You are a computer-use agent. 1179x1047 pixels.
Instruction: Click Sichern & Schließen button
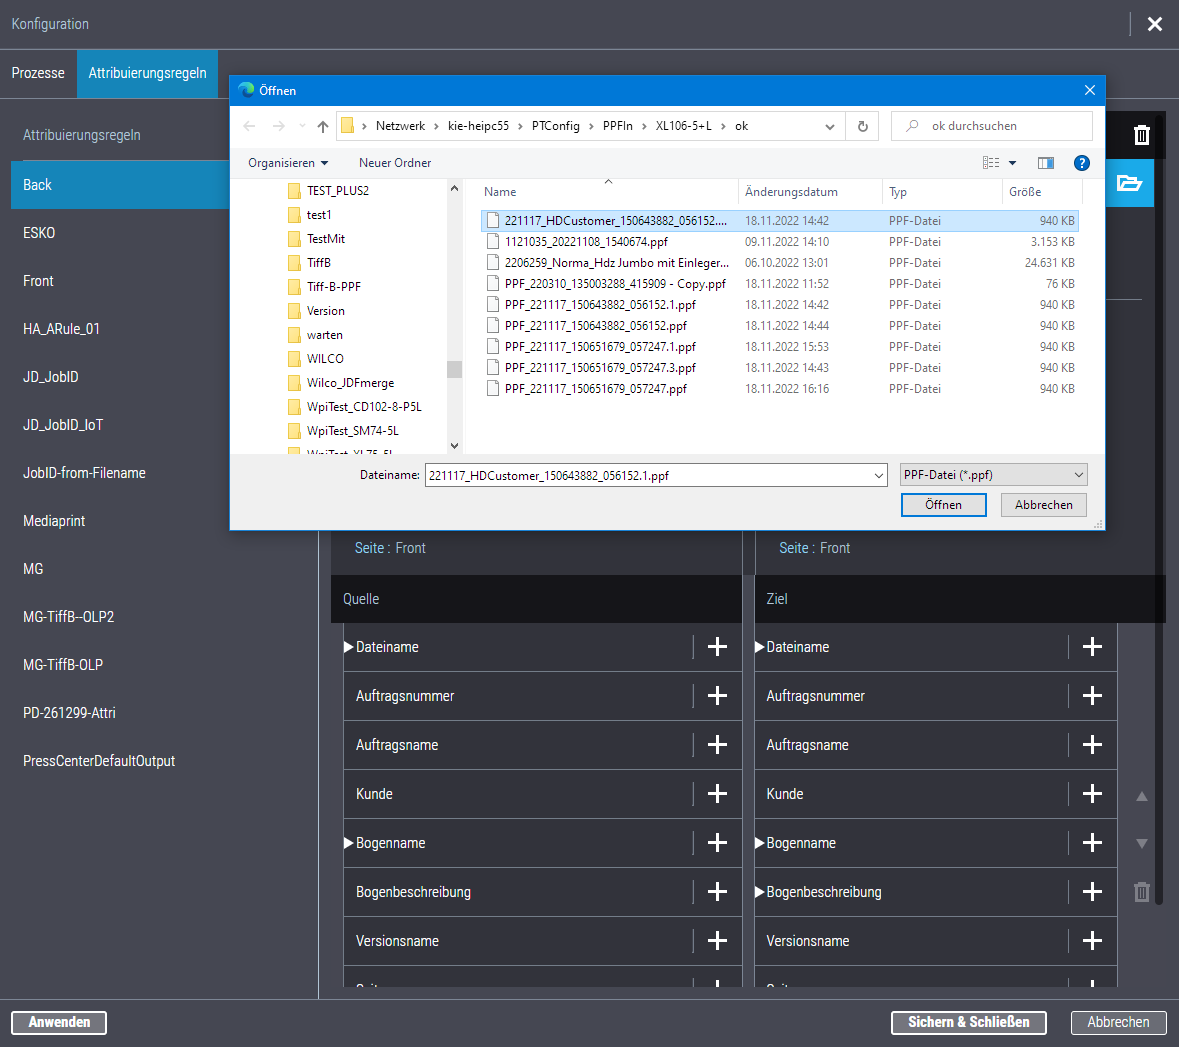(968, 1022)
